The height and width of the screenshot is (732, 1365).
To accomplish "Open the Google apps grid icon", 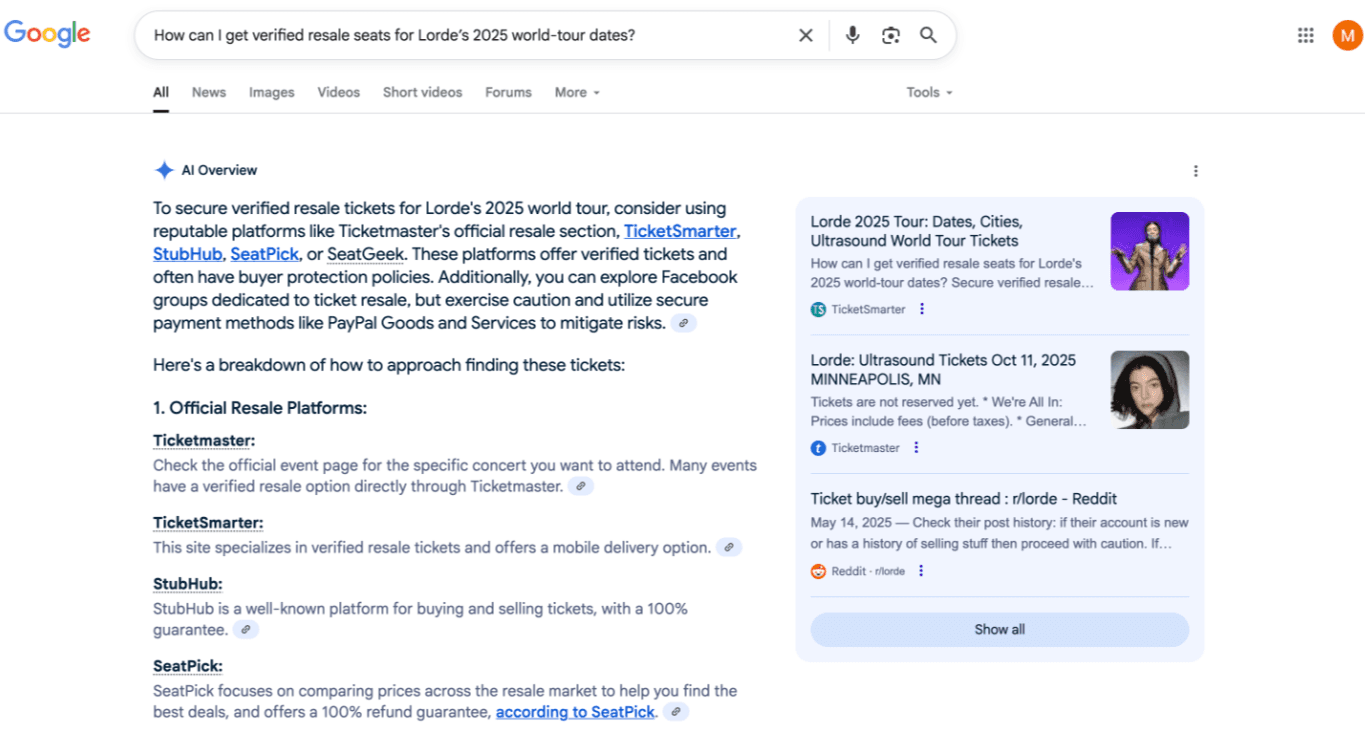I will pos(1305,35).
